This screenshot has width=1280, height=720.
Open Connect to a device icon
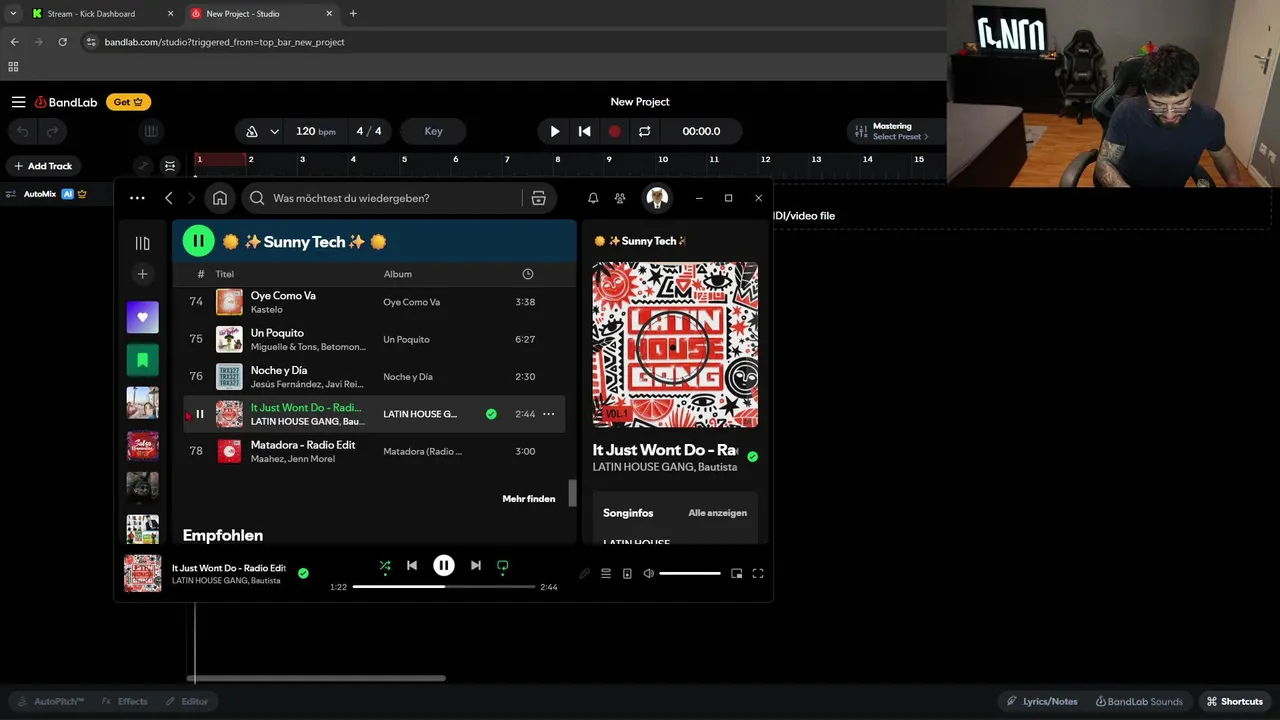(627, 573)
